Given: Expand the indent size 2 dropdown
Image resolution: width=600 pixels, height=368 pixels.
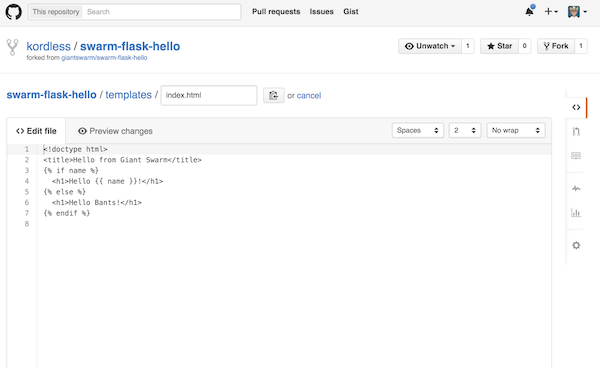Looking at the screenshot, I should pyautogui.click(x=465, y=130).
